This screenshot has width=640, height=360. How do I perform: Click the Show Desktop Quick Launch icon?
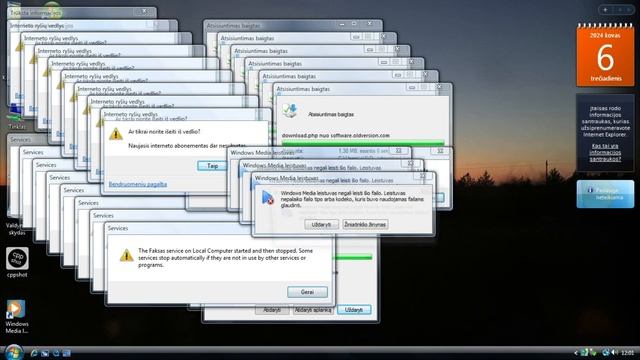(x=45, y=353)
